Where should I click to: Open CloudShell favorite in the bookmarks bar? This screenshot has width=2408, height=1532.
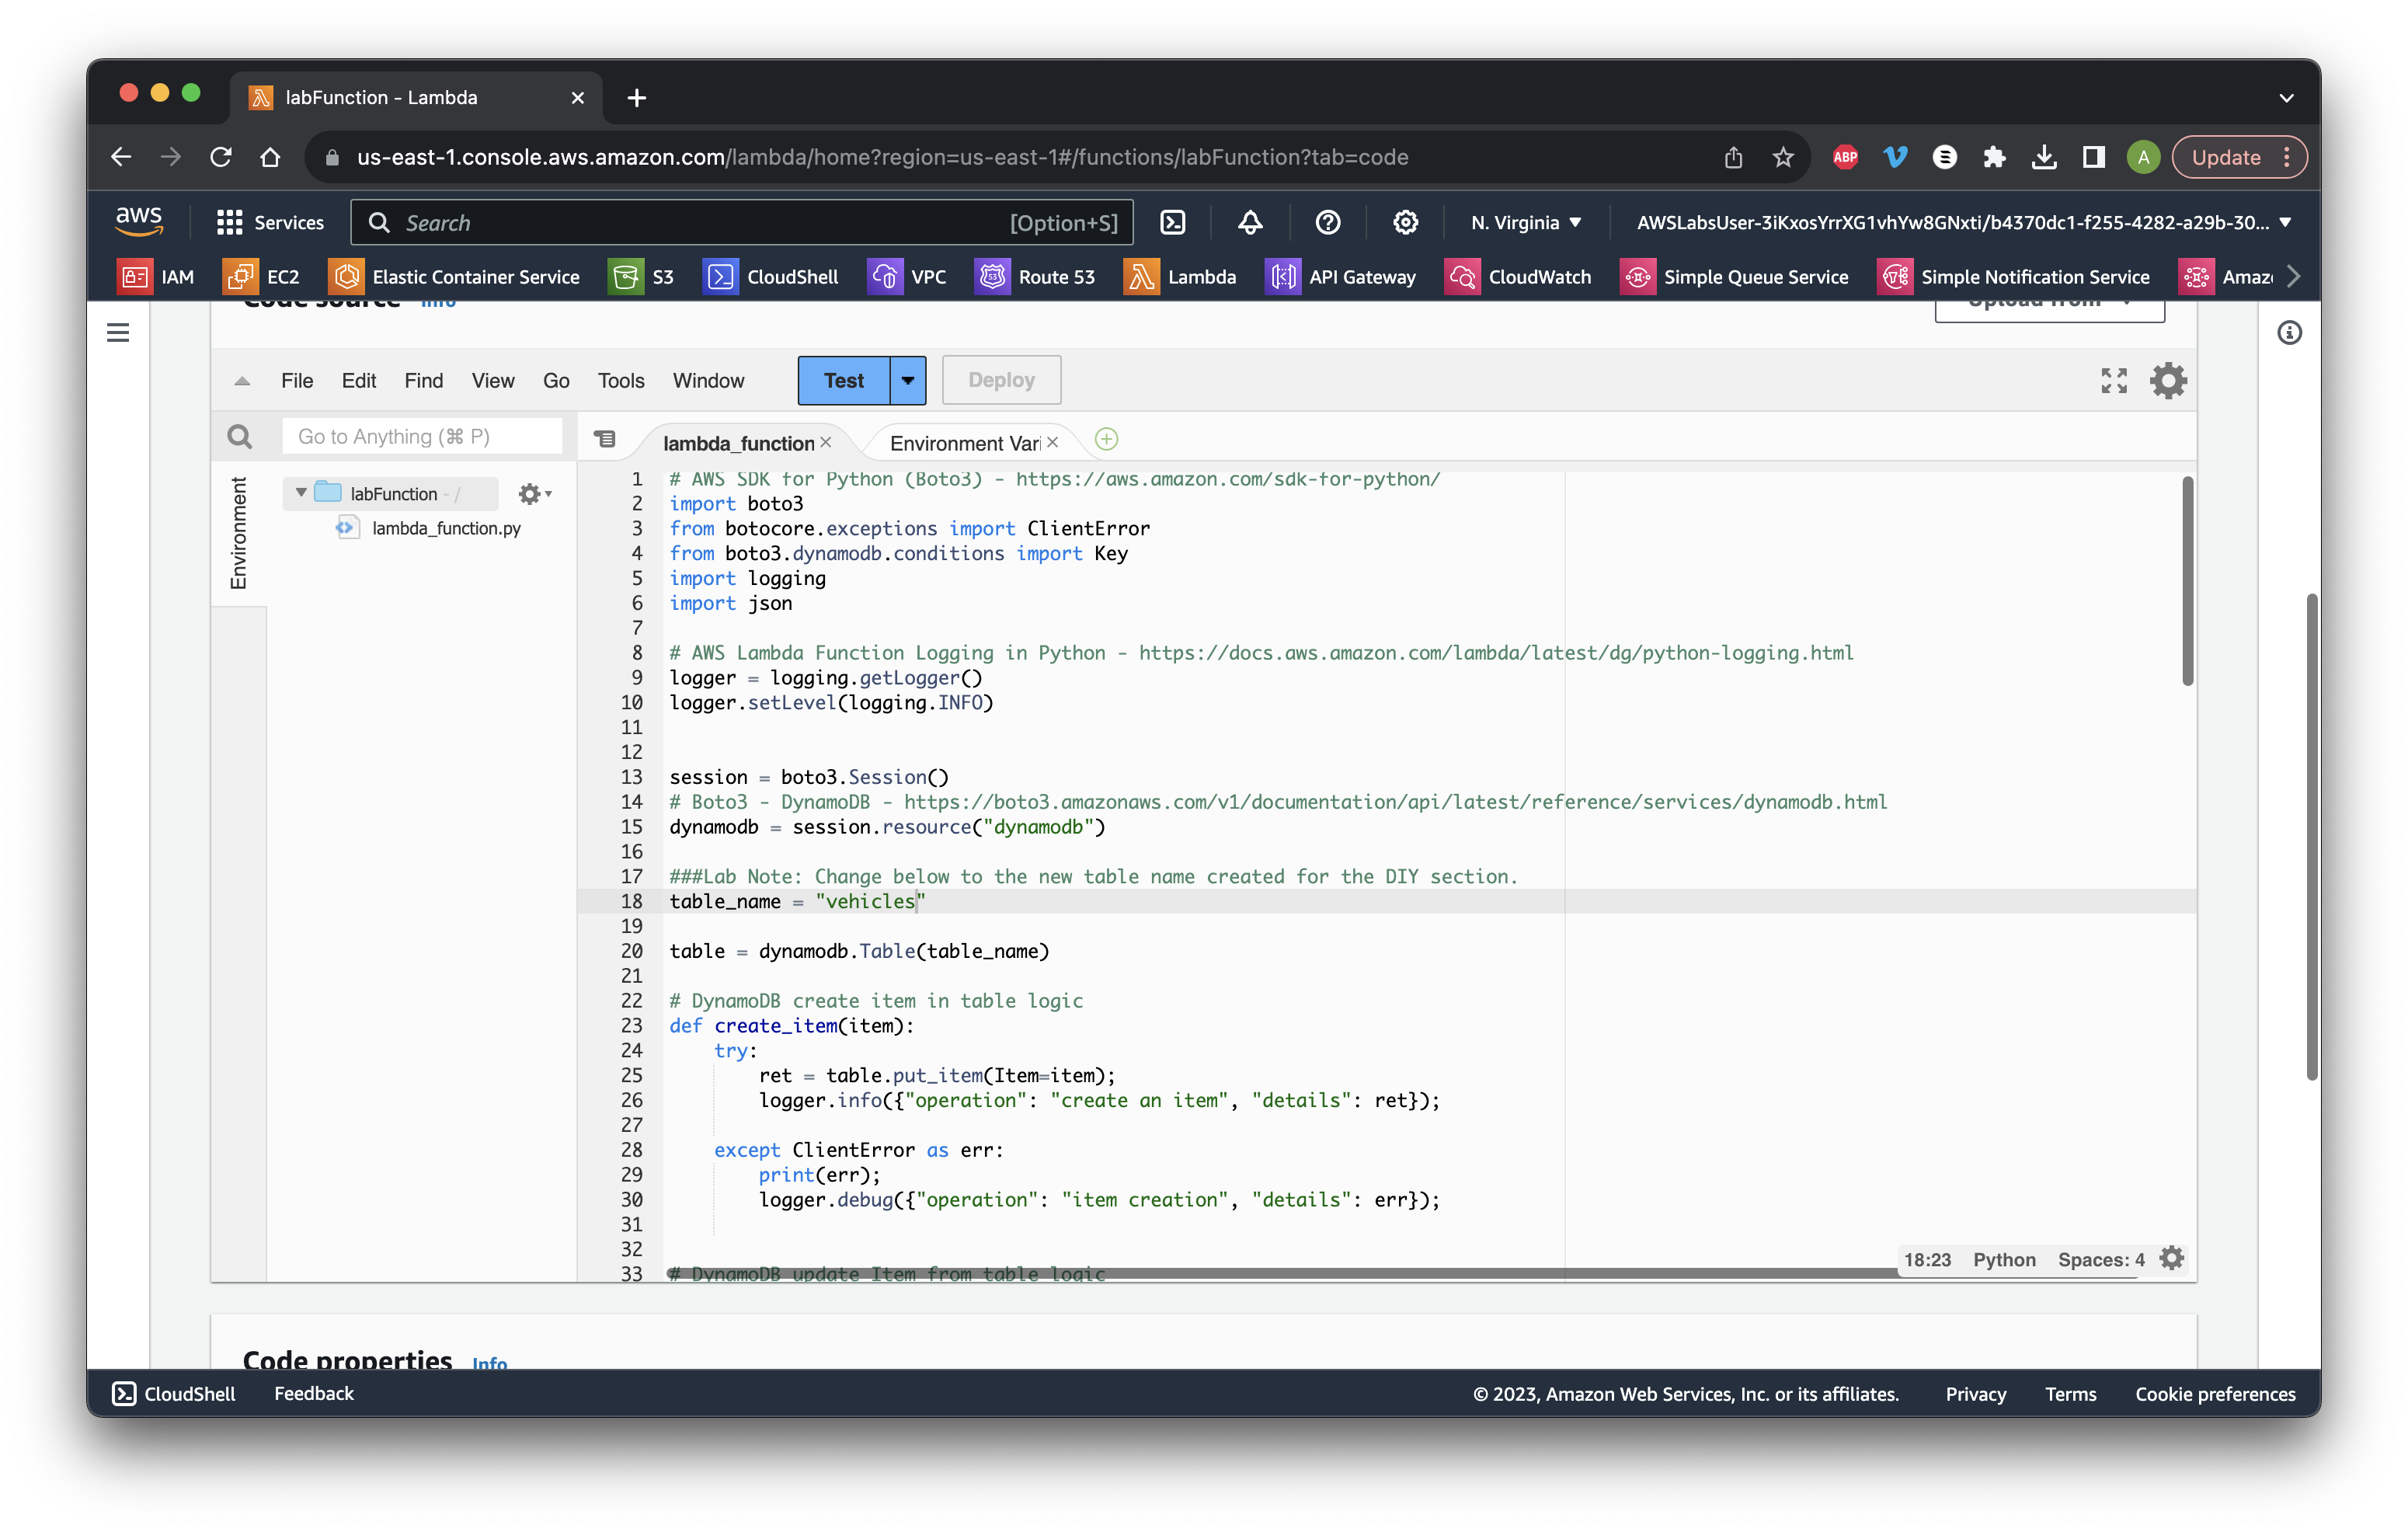[x=771, y=277]
